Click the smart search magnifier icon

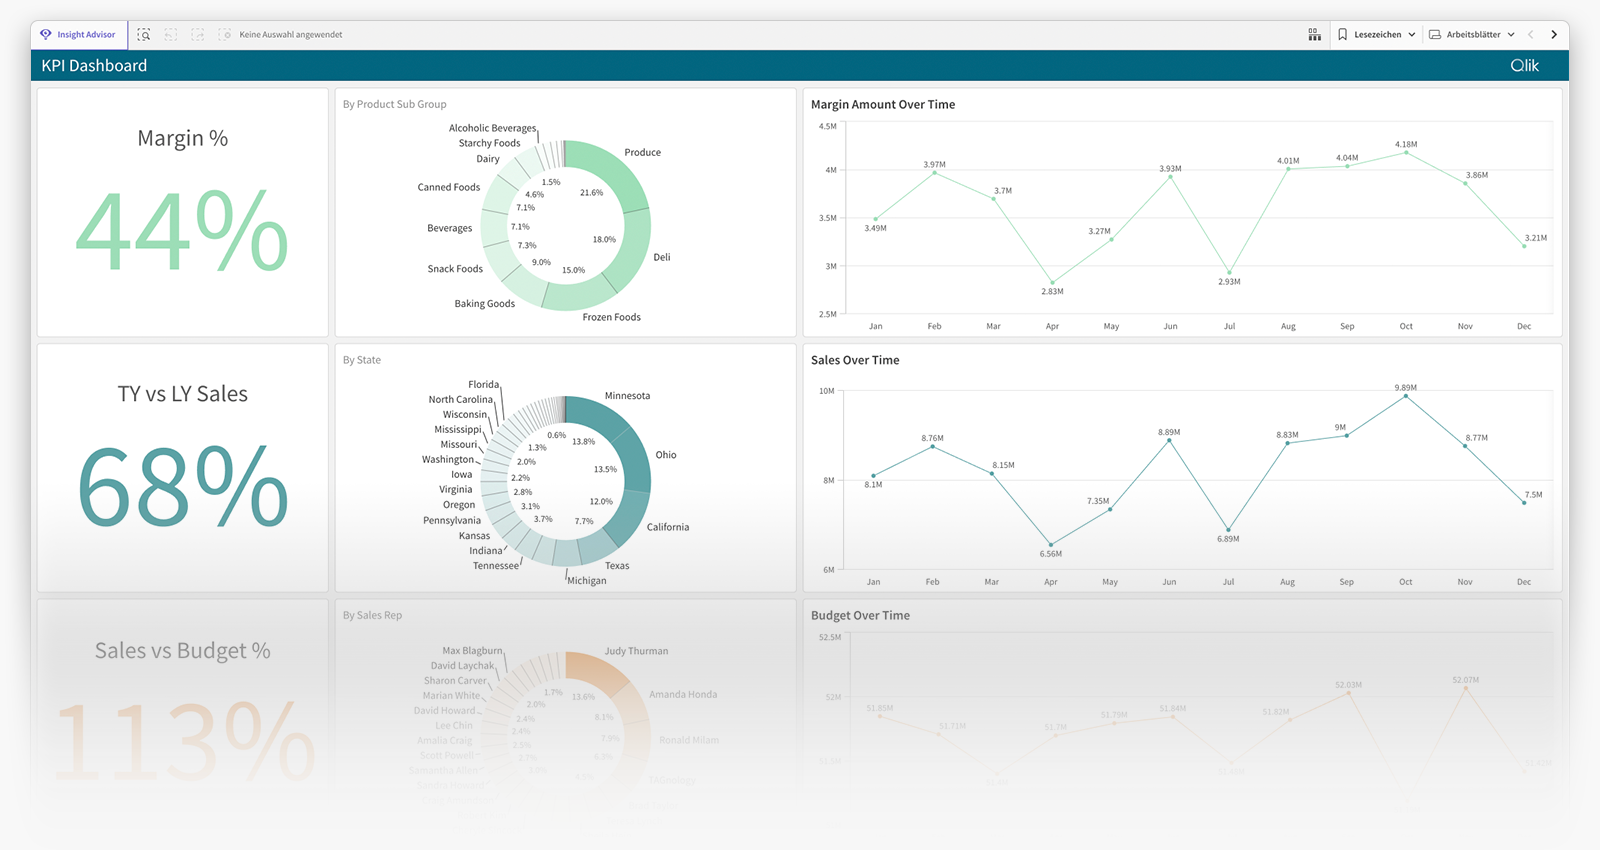(x=144, y=35)
